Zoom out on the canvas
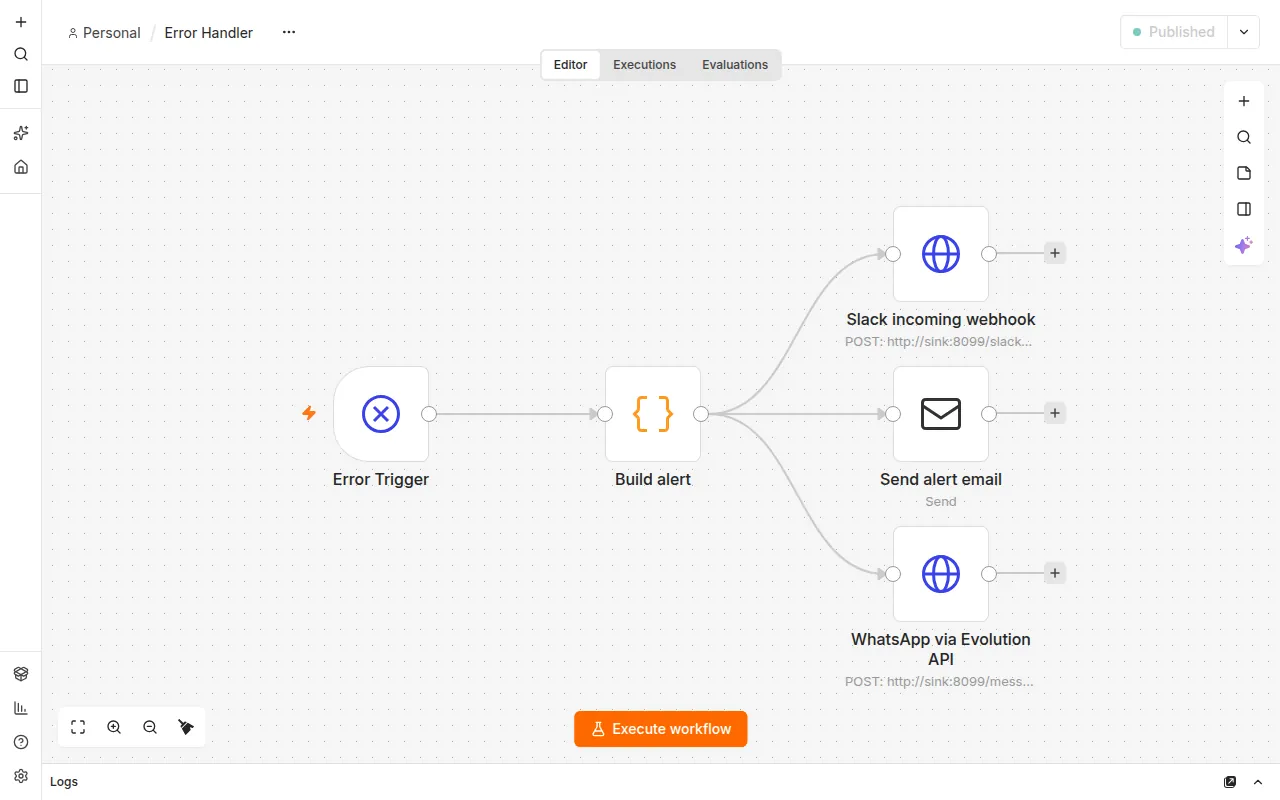The height and width of the screenshot is (800, 1280). coord(150,727)
